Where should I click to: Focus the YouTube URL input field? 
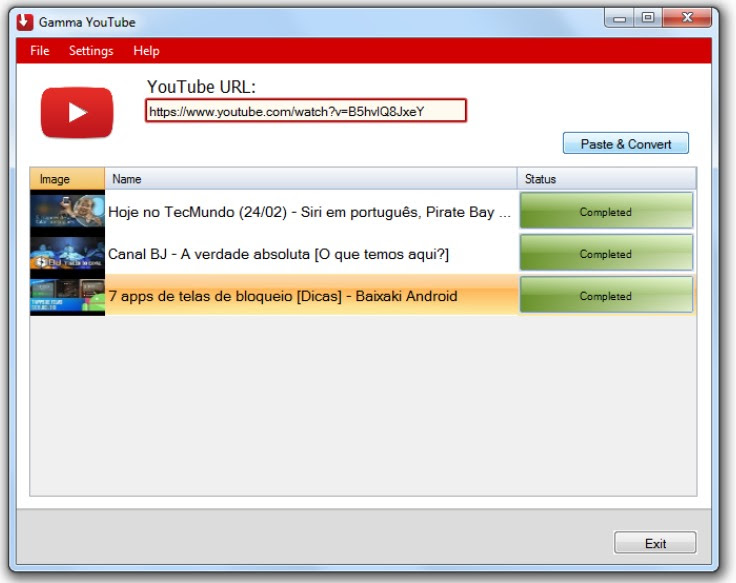tap(306, 111)
